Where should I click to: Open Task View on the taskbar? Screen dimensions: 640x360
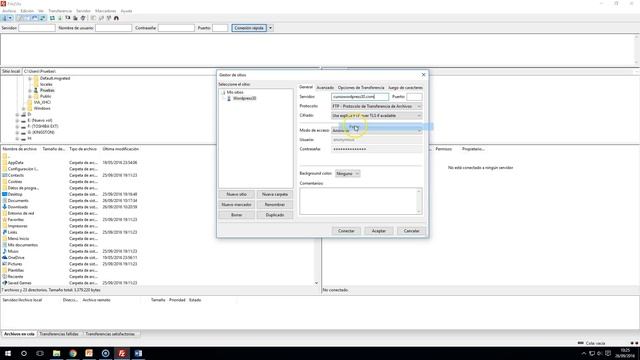coord(40,353)
